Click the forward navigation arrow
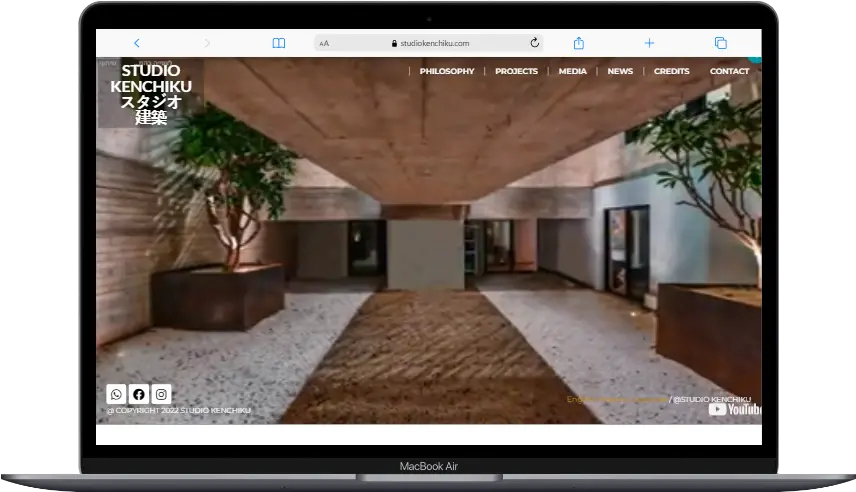The width and height of the screenshot is (856, 492). 207,43
